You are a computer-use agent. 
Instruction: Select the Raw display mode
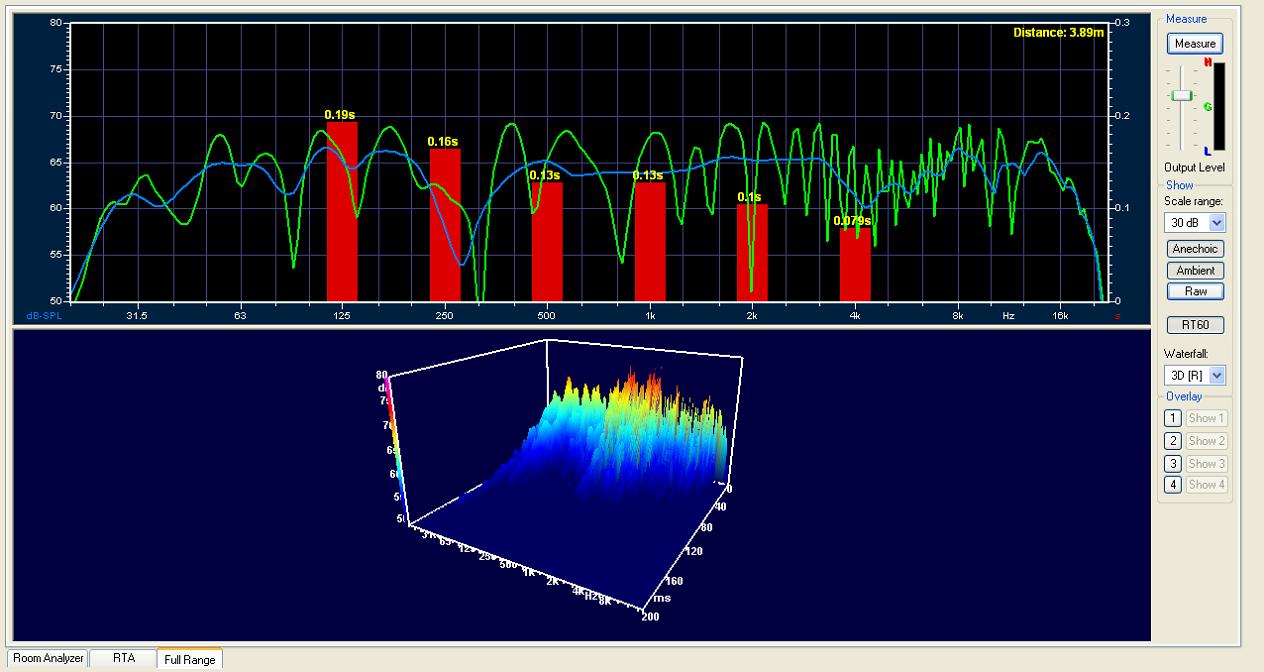pos(1195,291)
